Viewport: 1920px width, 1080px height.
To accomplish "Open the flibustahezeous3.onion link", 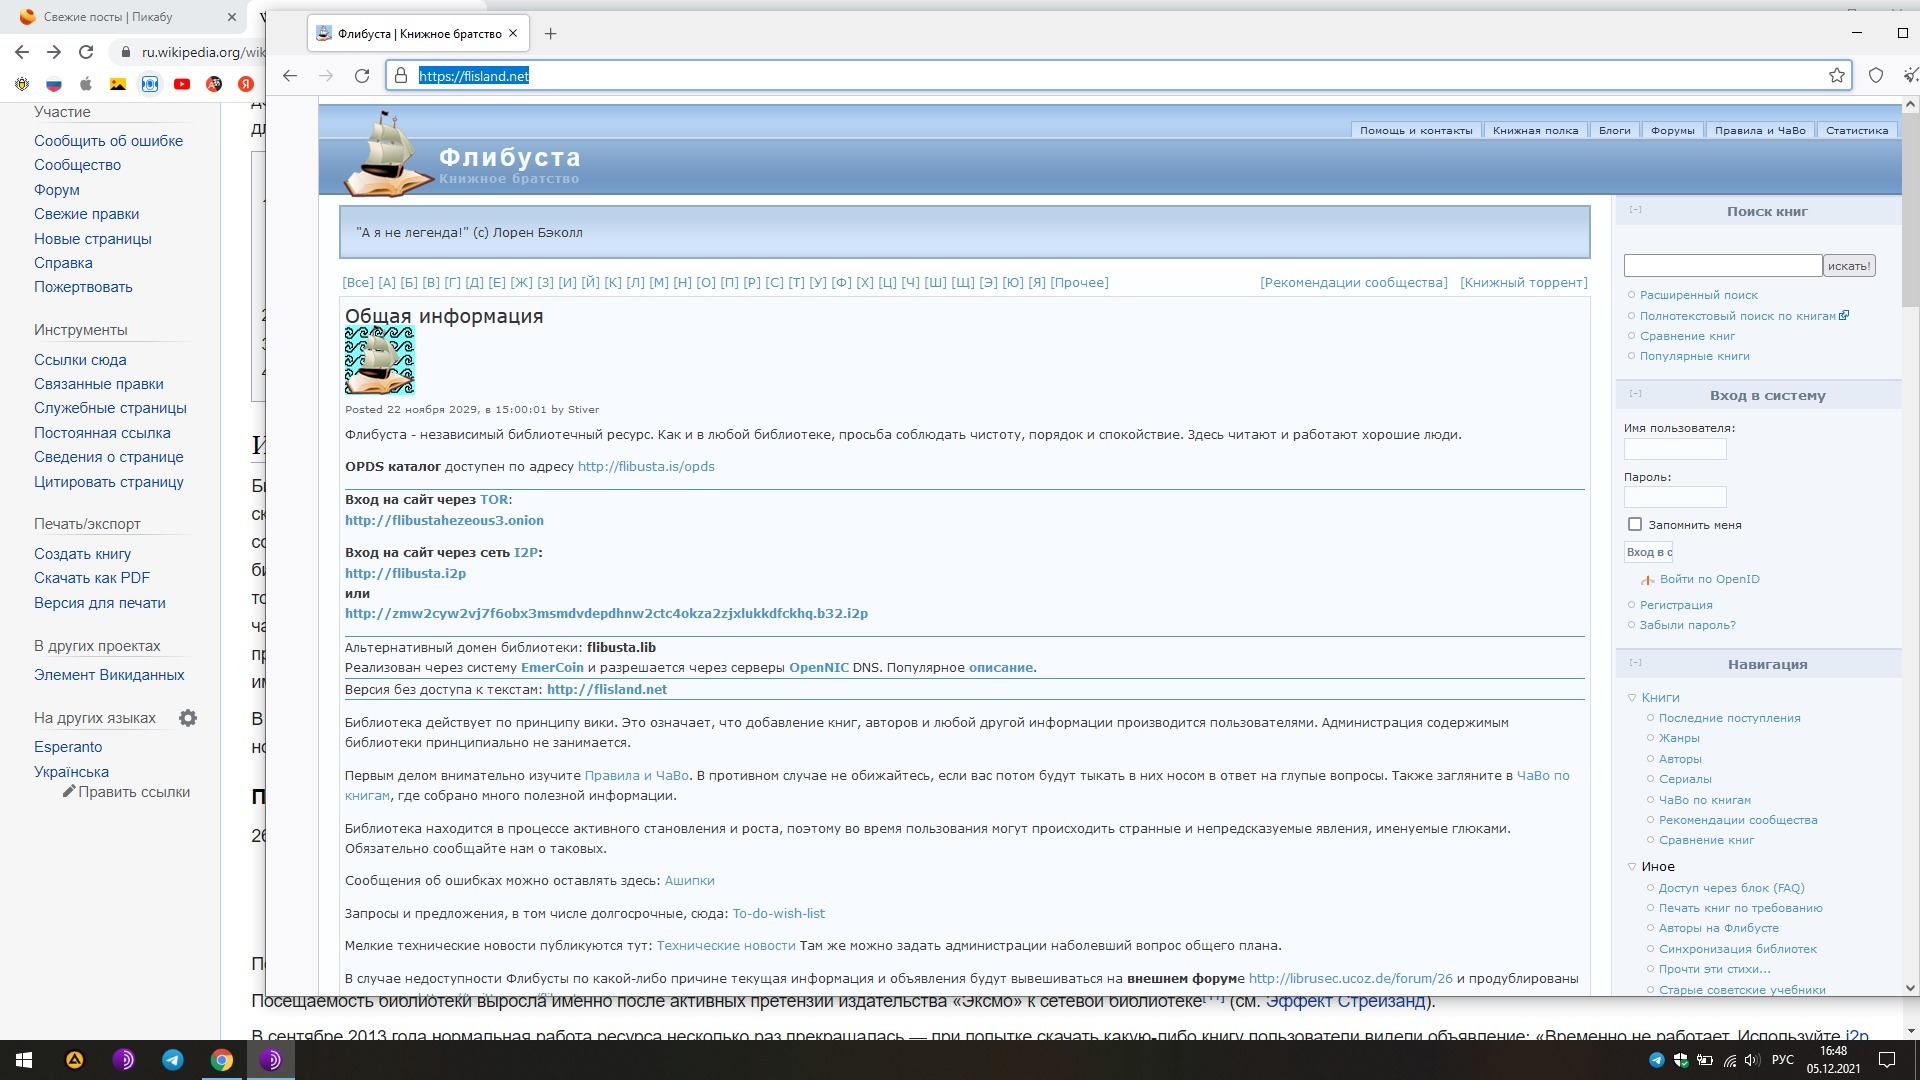I will 444,520.
